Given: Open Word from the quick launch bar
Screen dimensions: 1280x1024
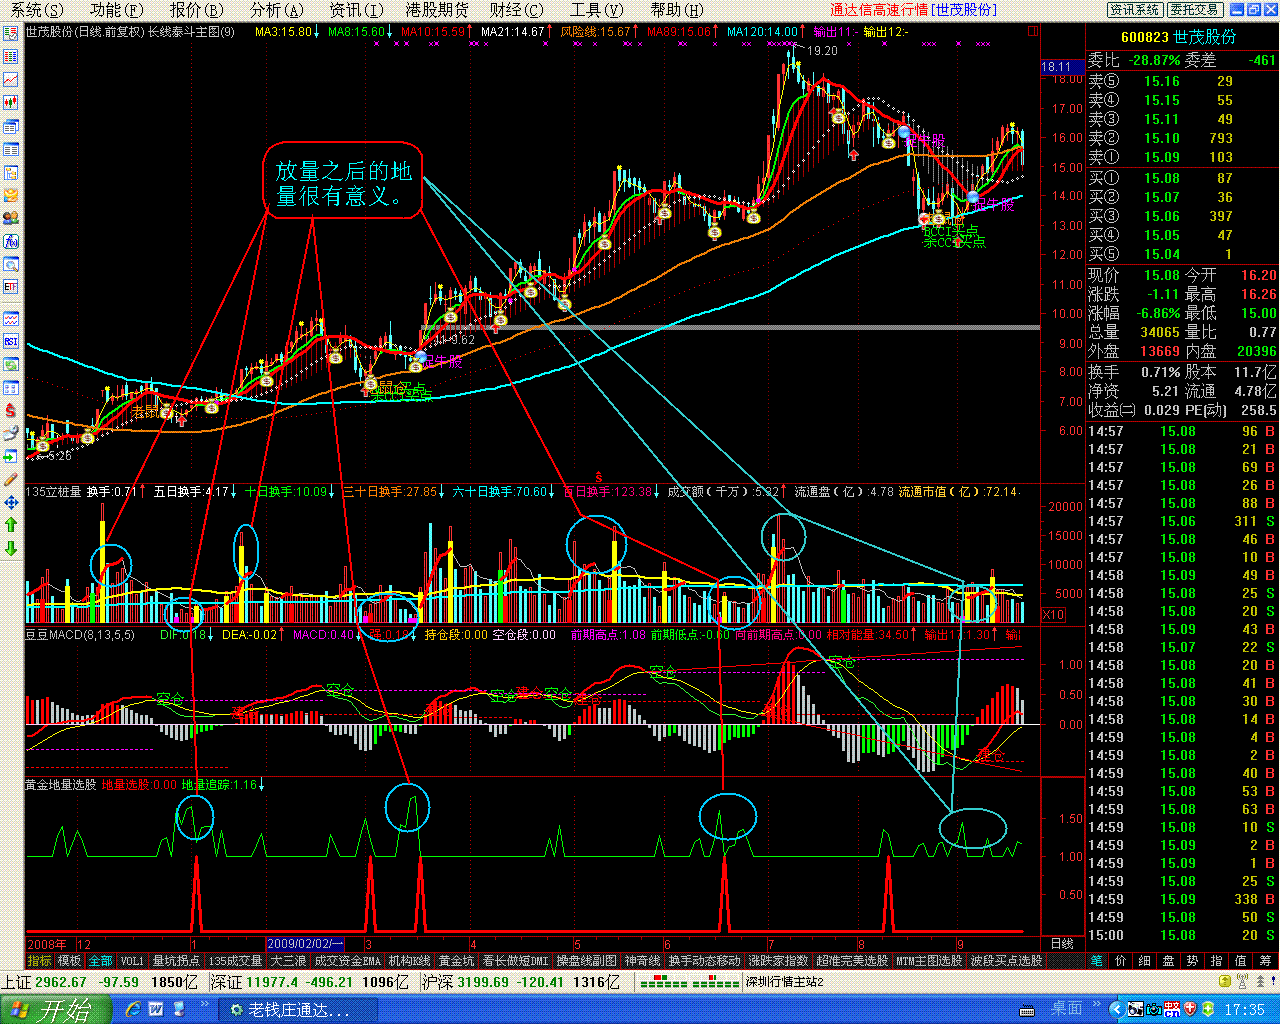Looking at the screenshot, I should (x=157, y=1010).
